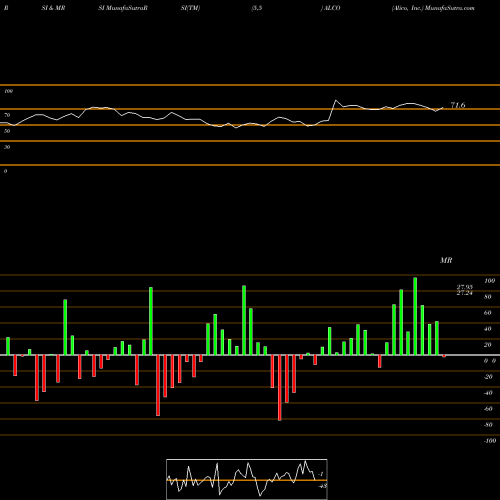The height and width of the screenshot is (500, 500).
Task: Click the ALCO ticker label in header
Action: 332,8
